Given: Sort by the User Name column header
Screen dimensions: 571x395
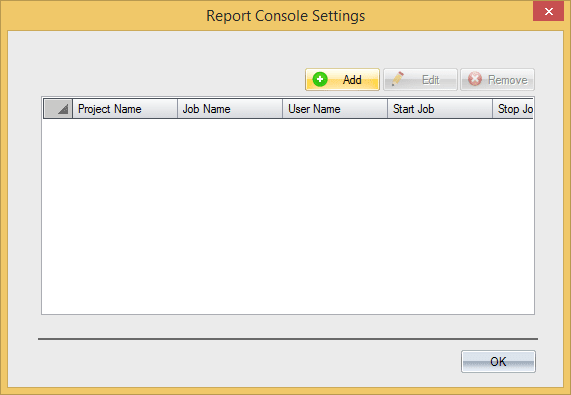Looking at the screenshot, I should (x=335, y=109).
